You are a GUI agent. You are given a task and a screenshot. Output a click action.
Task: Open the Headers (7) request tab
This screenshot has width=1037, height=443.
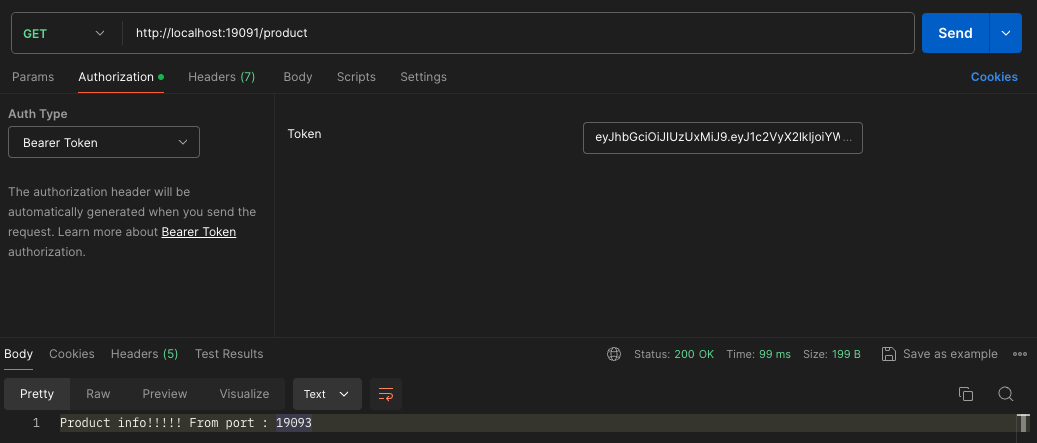click(x=222, y=77)
